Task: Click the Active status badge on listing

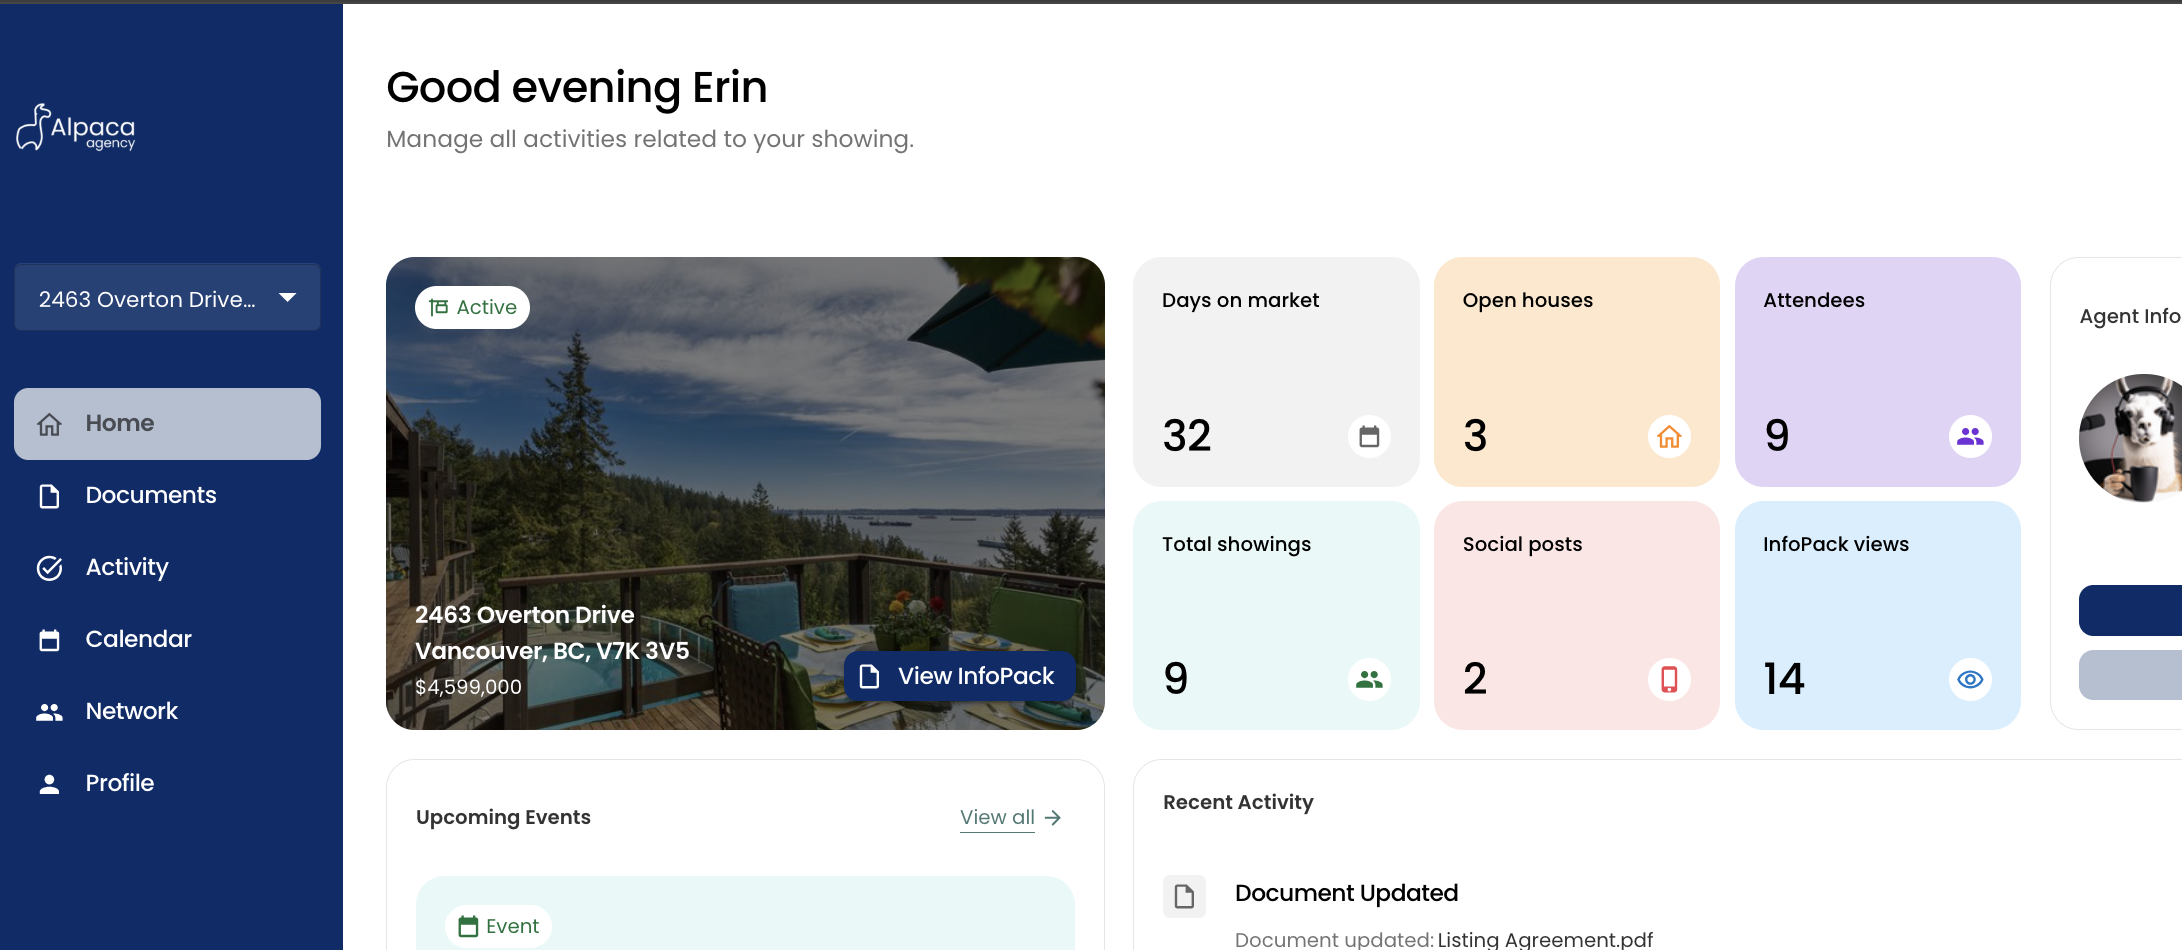Action: (472, 307)
